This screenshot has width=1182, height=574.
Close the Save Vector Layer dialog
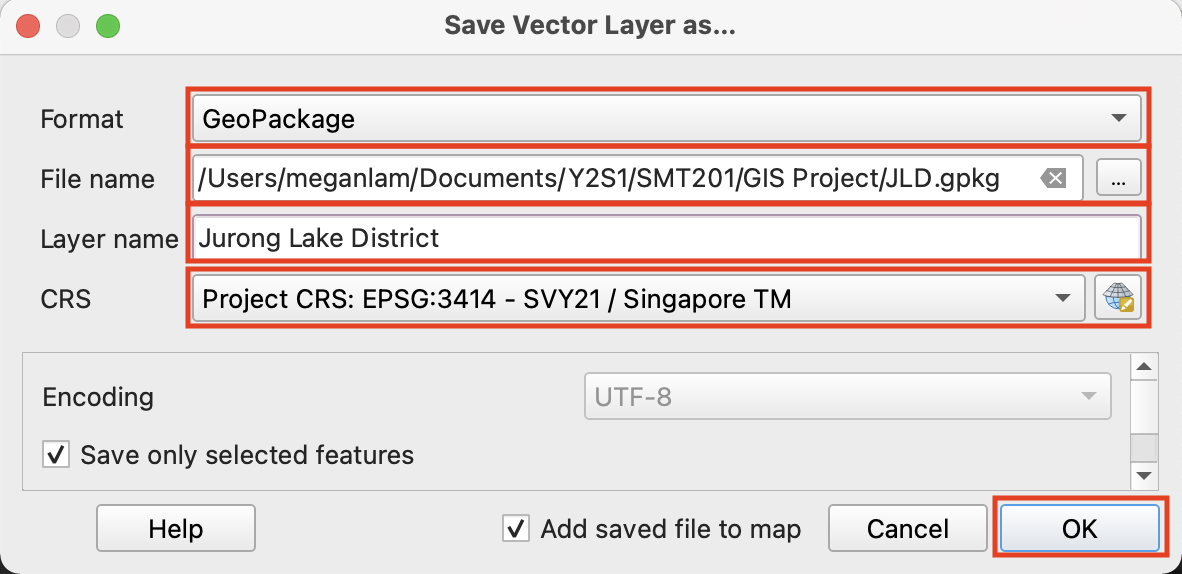click(29, 27)
